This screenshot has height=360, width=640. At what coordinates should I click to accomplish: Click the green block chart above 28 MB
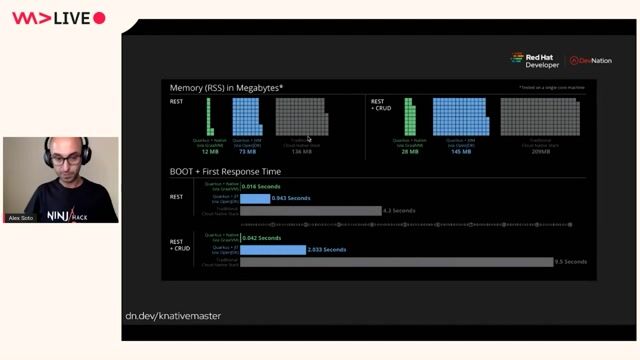coord(410,117)
